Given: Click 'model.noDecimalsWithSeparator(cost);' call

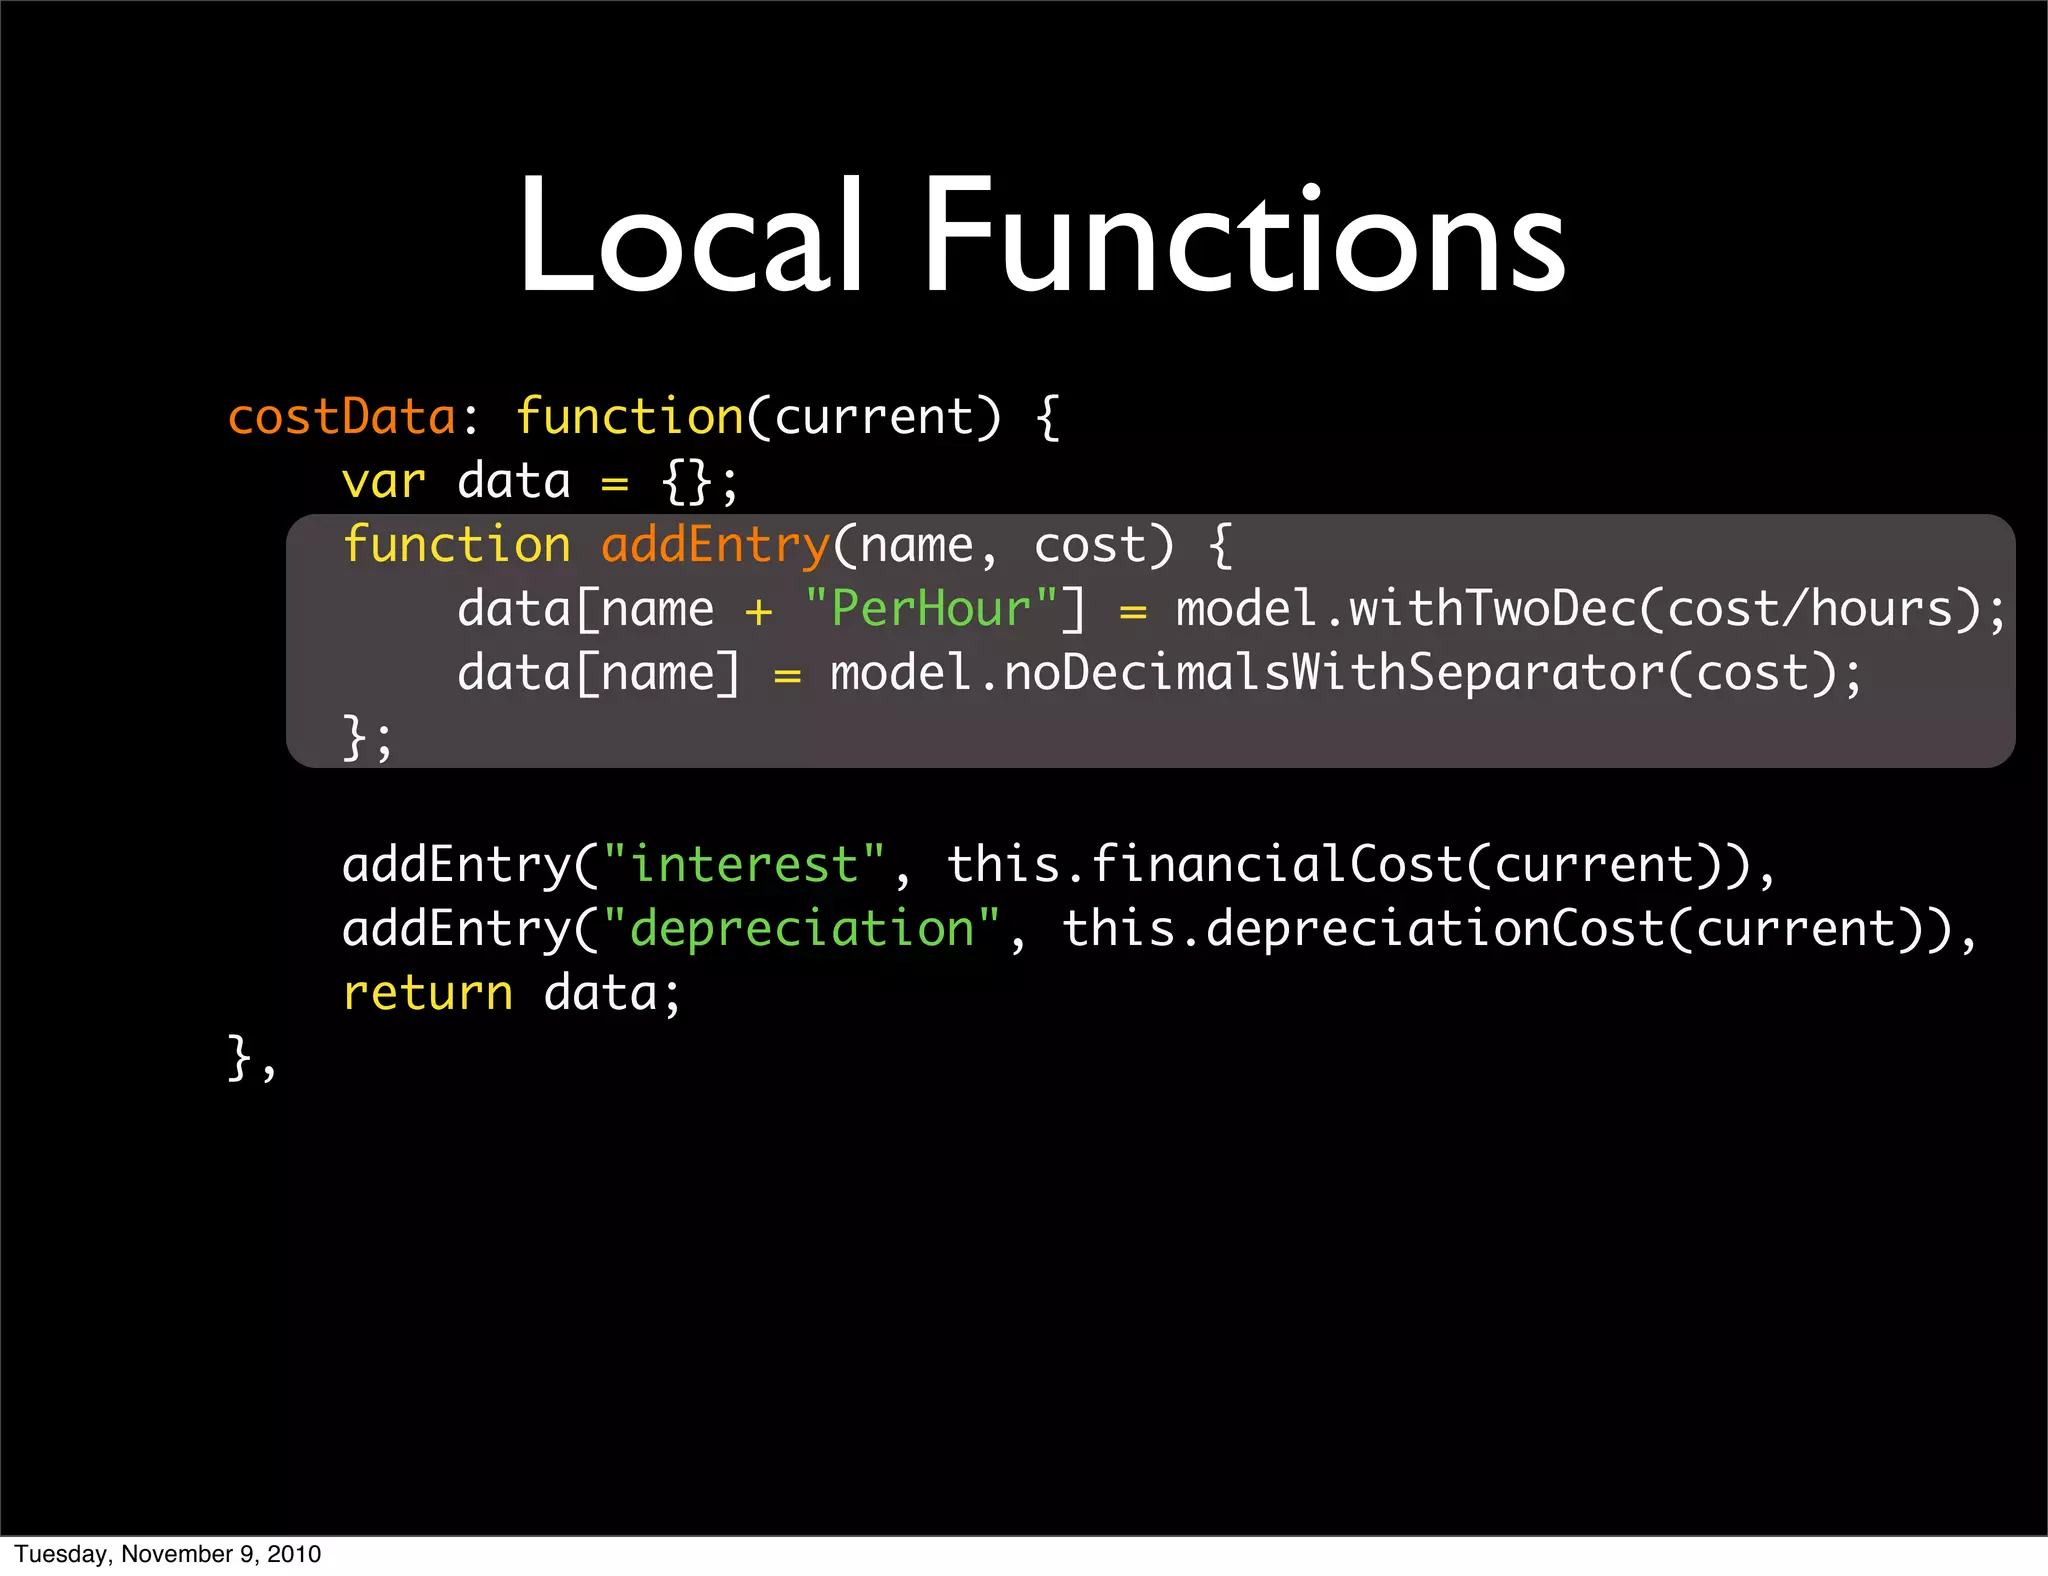Looking at the screenshot, I should click(1345, 674).
